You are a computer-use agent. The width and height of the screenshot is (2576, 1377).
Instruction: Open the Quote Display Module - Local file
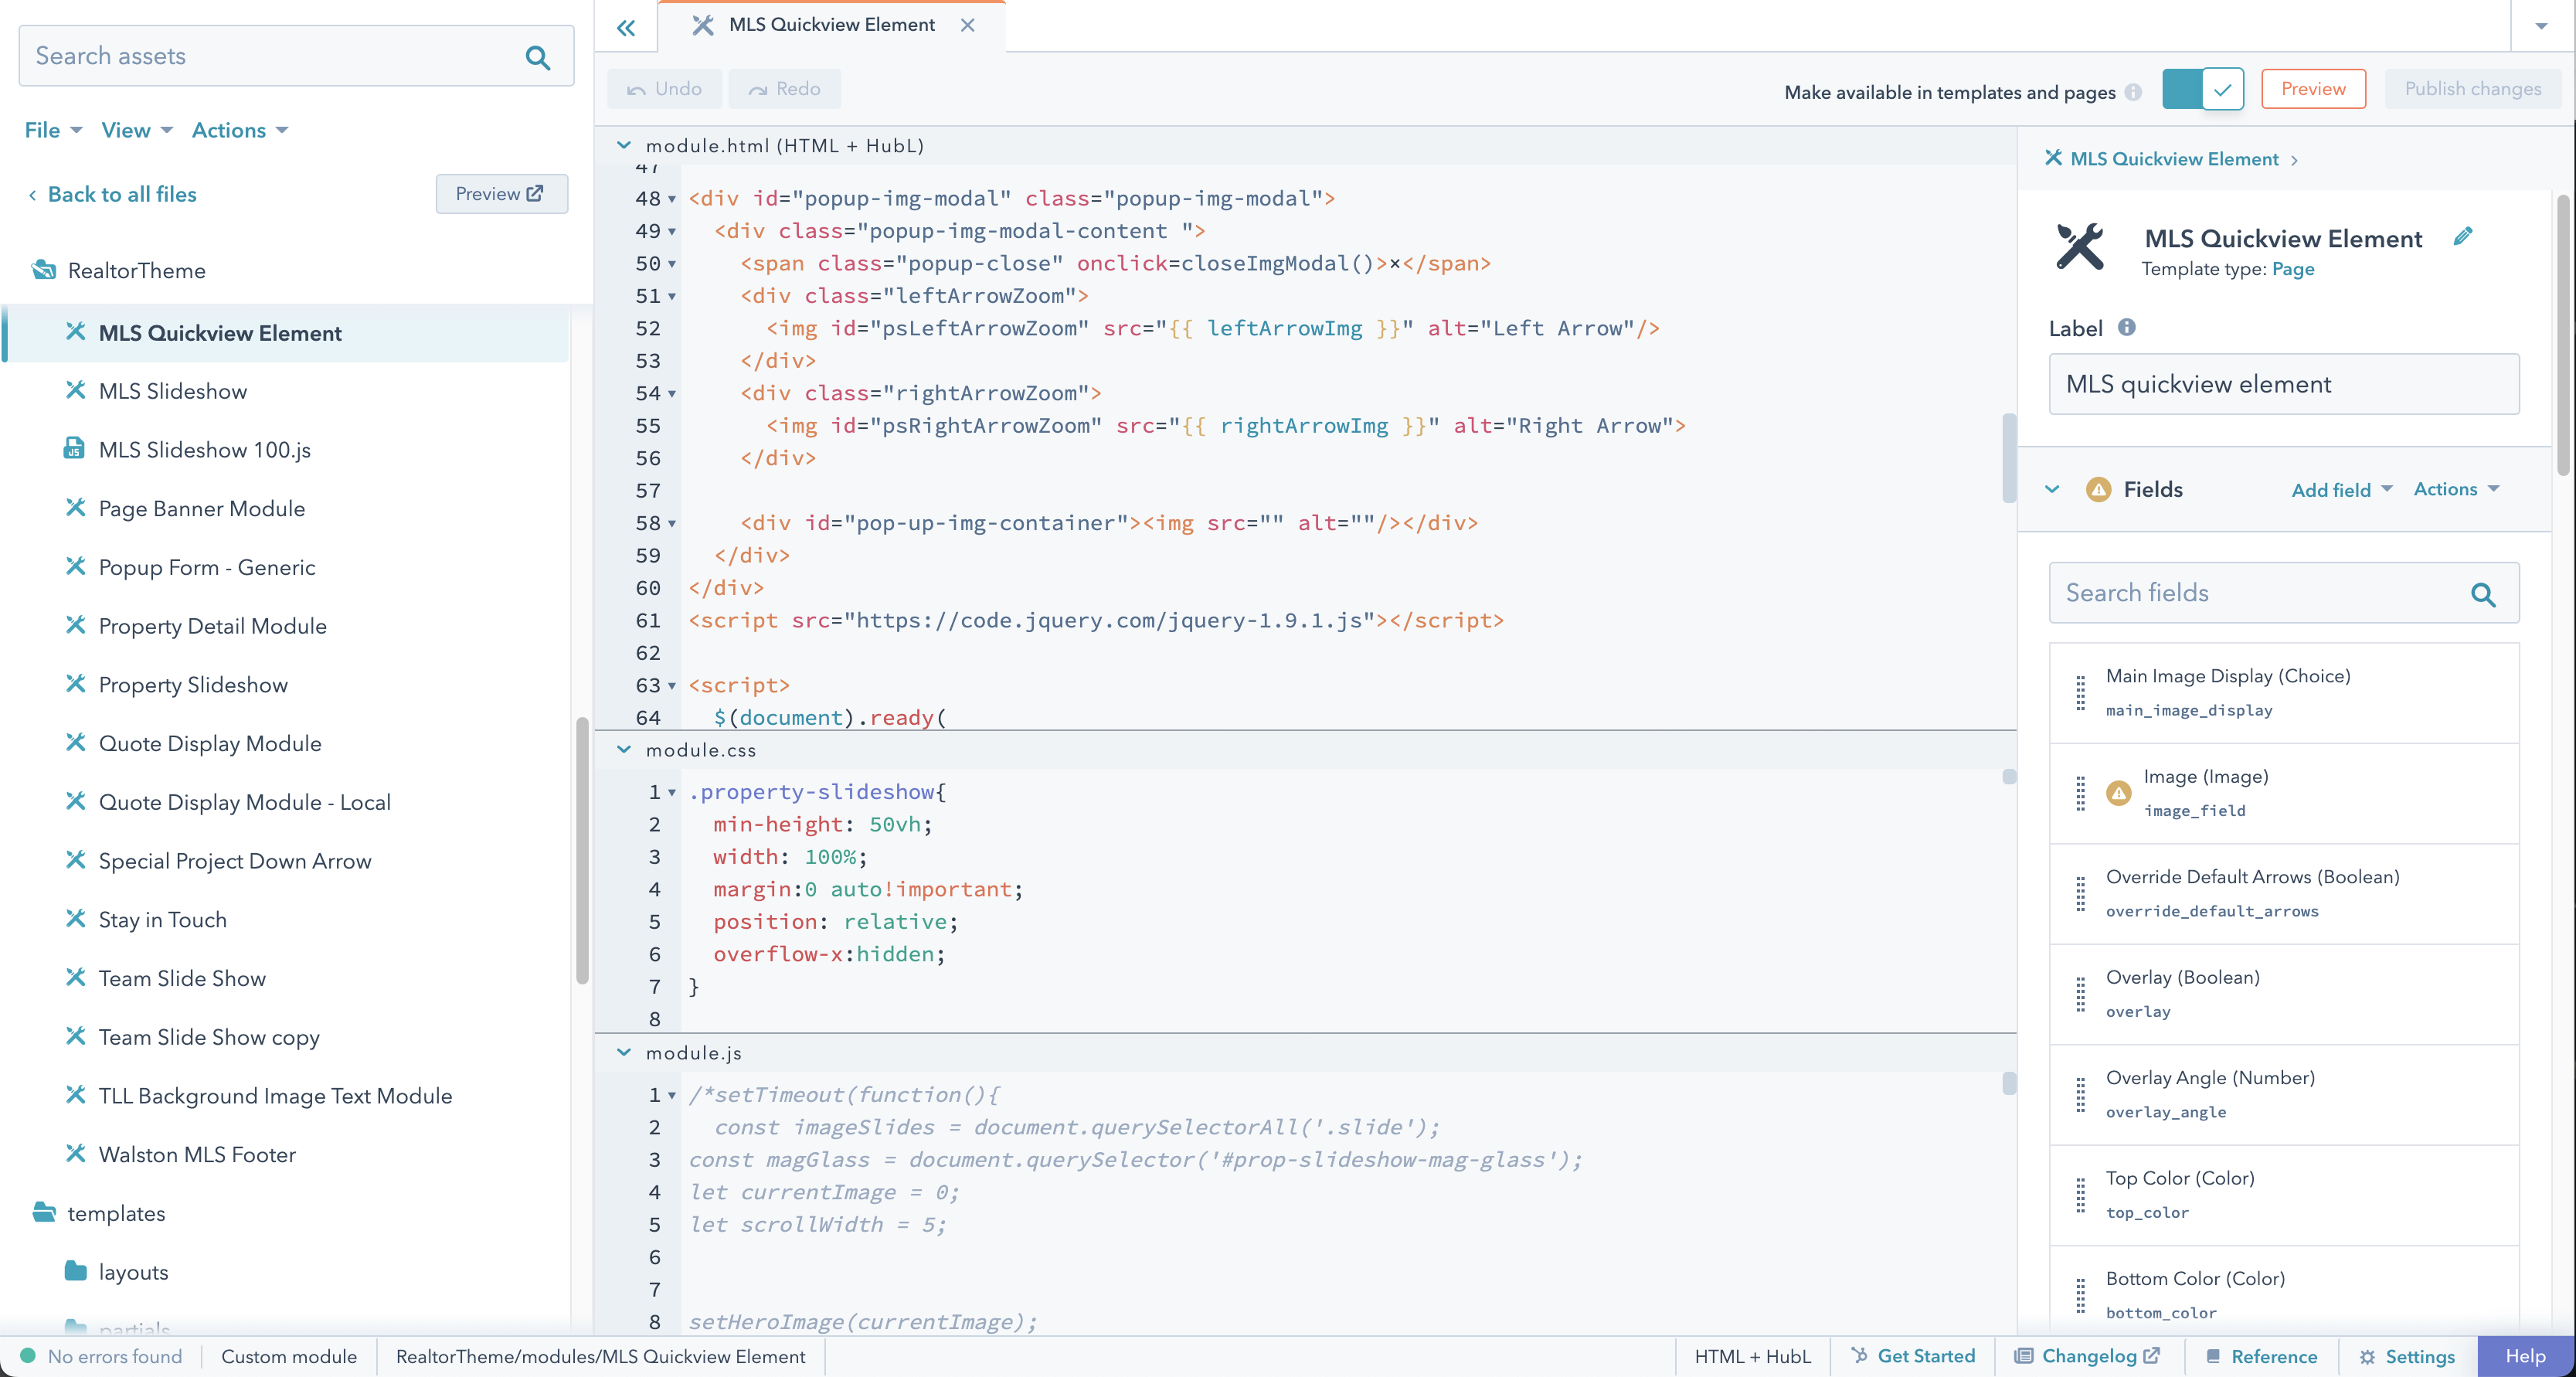click(244, 802)
